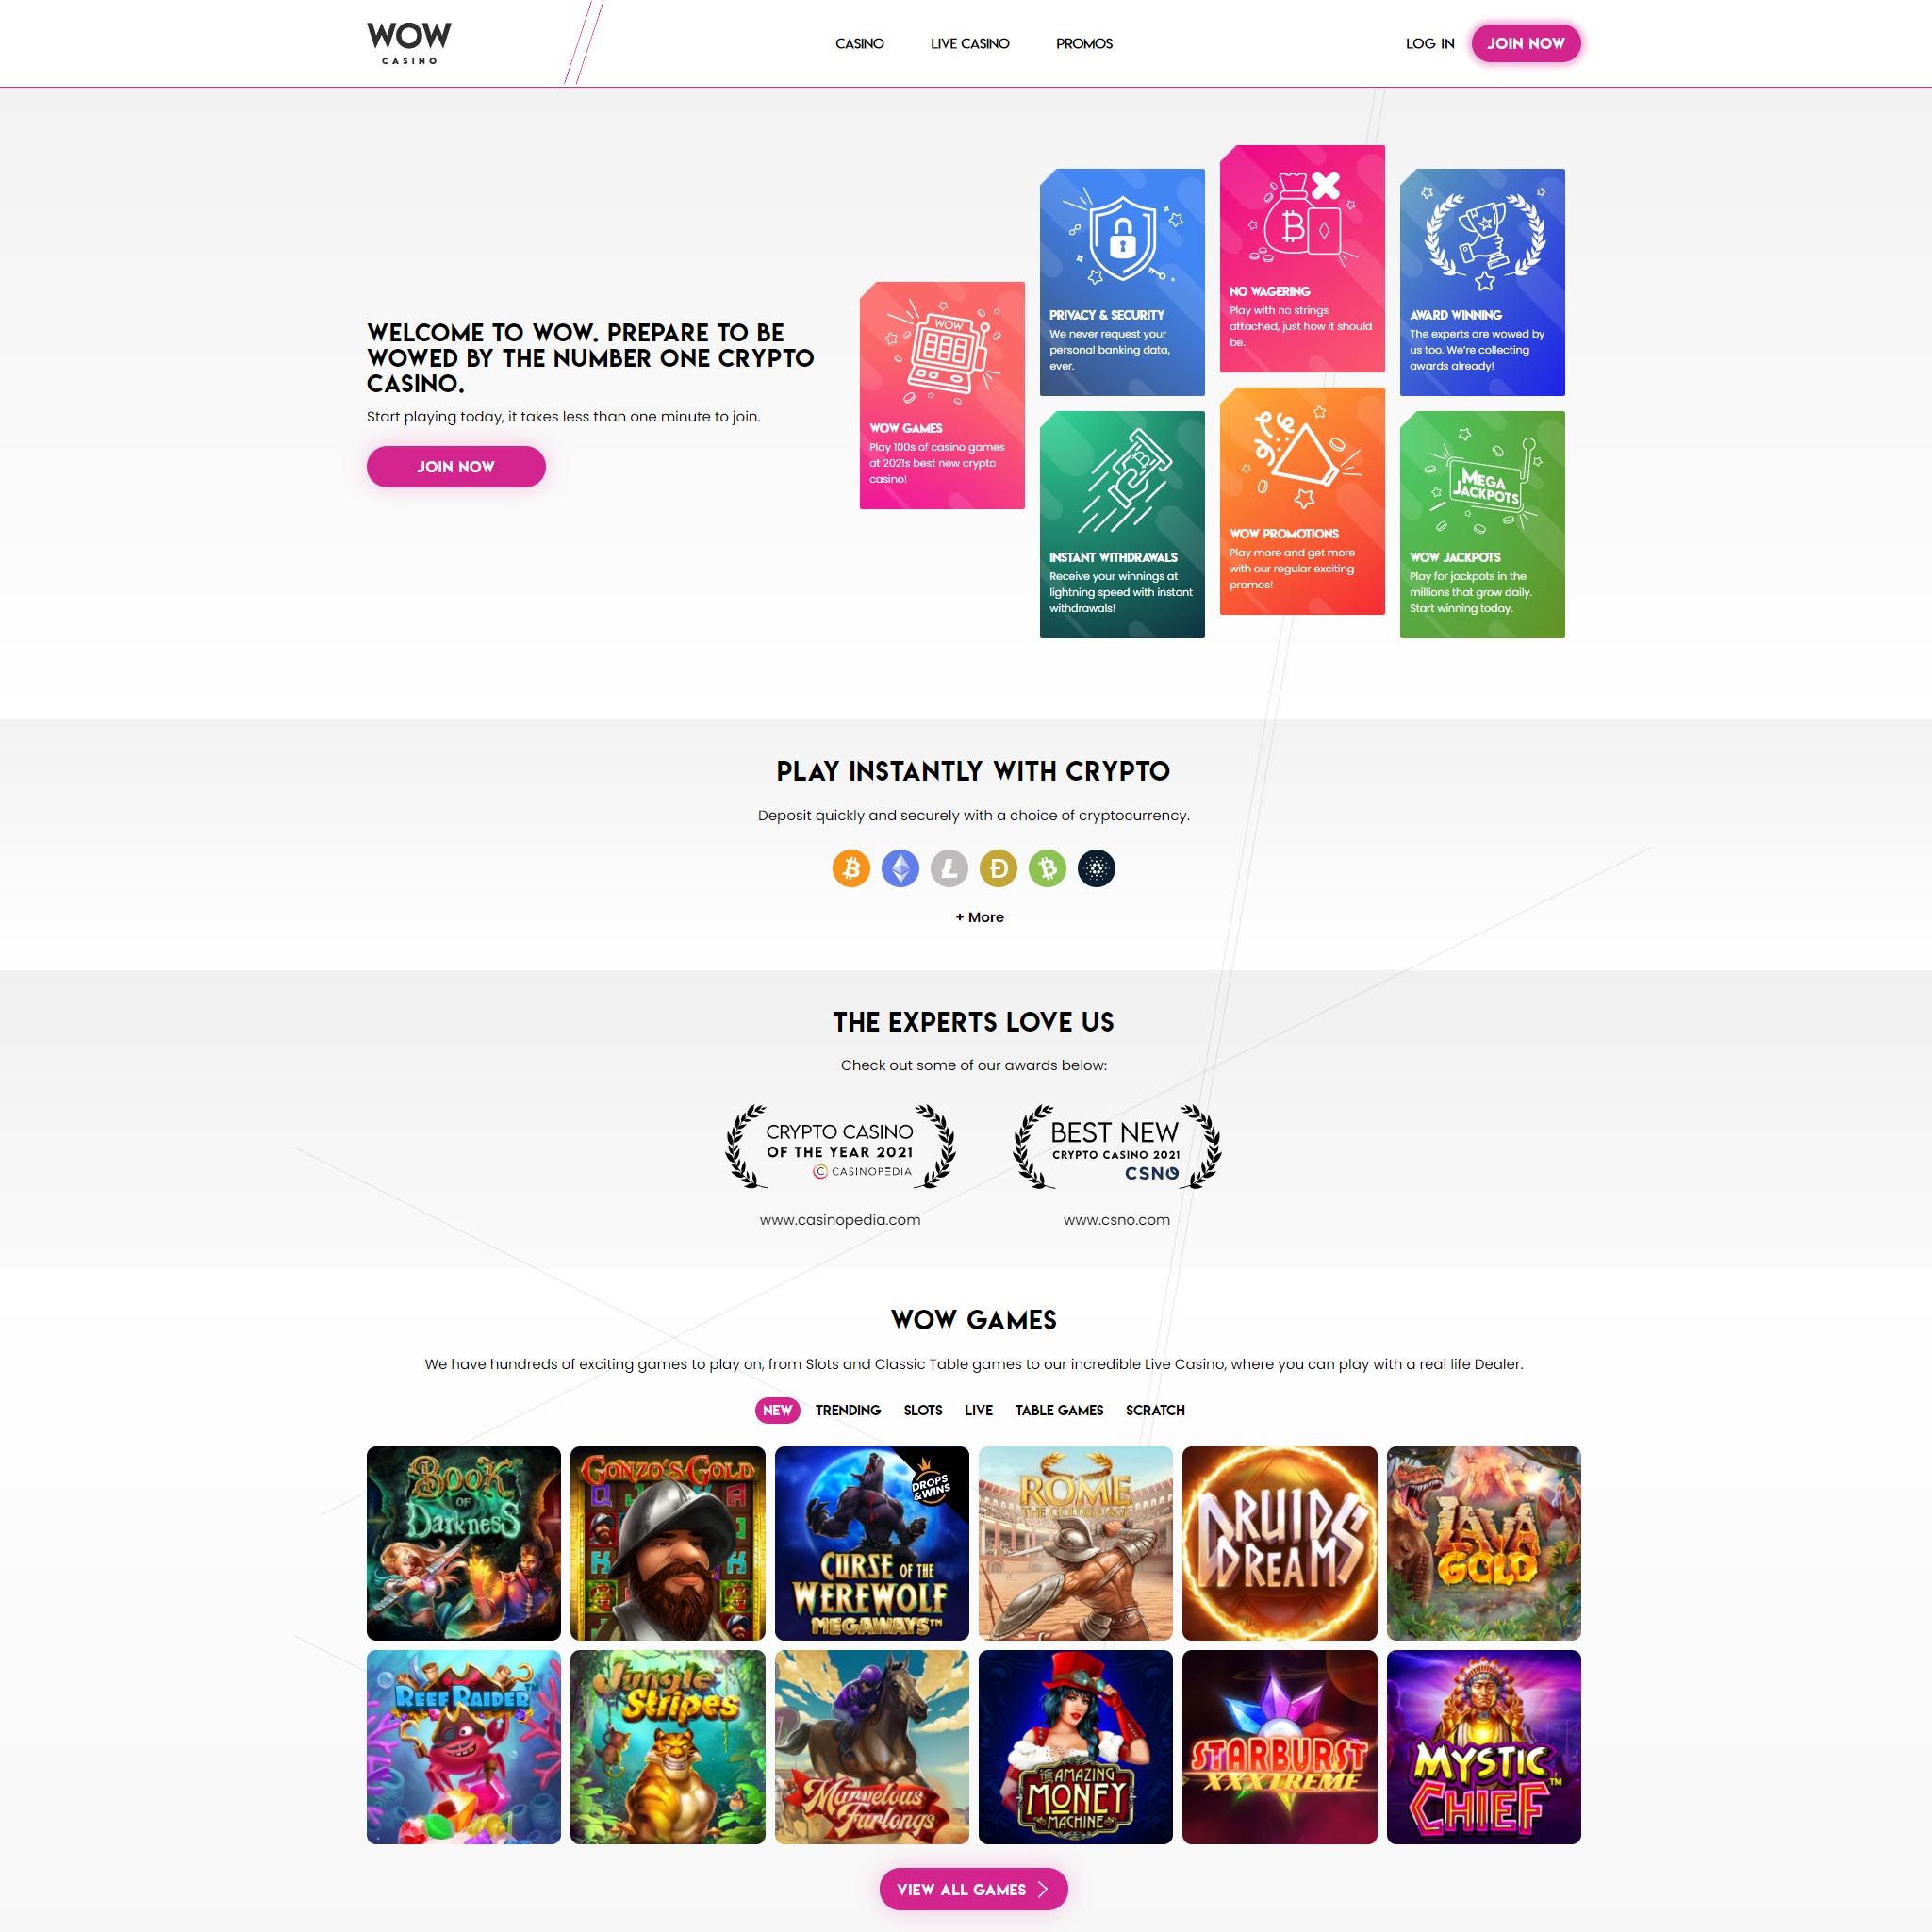Select the Slots games tab

923,1410
